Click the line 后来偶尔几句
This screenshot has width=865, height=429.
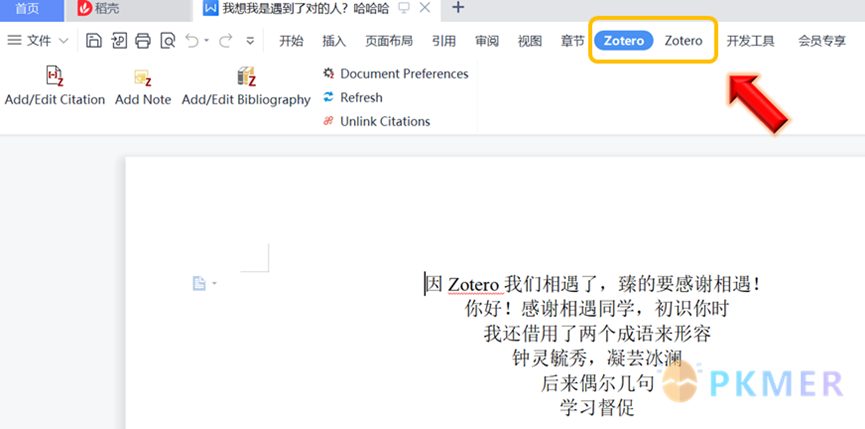(597, 383)
